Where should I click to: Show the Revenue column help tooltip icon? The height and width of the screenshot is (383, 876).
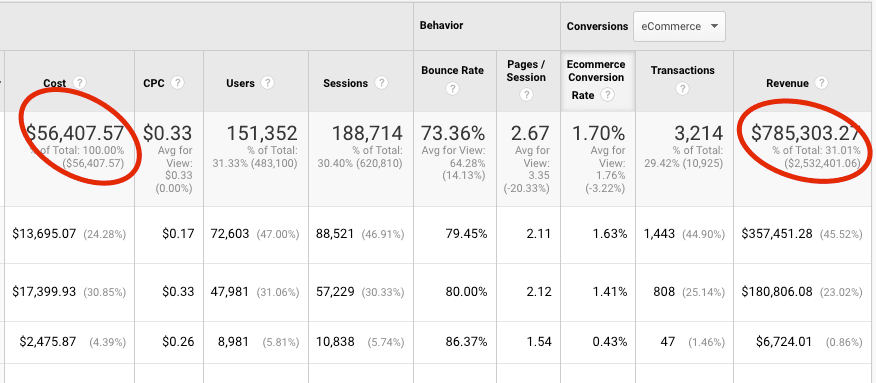pyautogui.click(x=821, y=83)
